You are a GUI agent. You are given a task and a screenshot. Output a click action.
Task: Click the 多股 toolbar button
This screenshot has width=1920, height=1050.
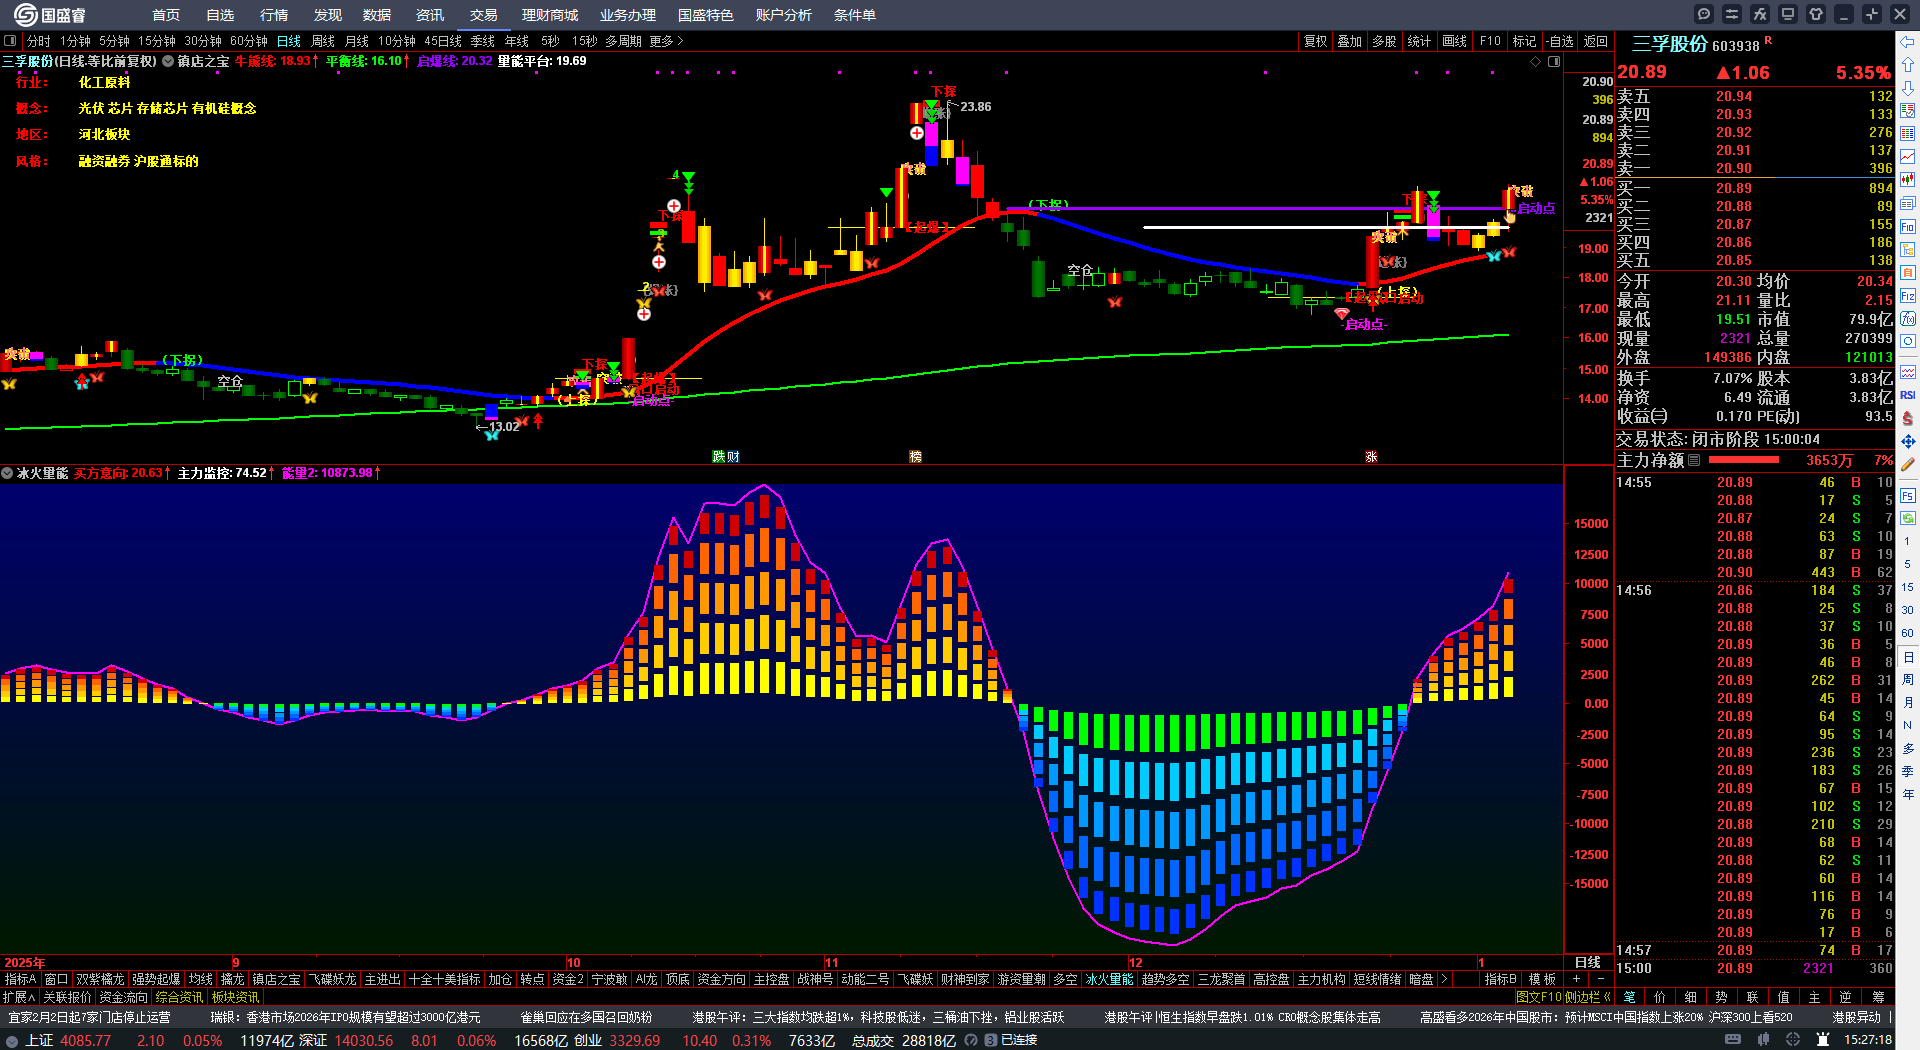coord(1384,41)
